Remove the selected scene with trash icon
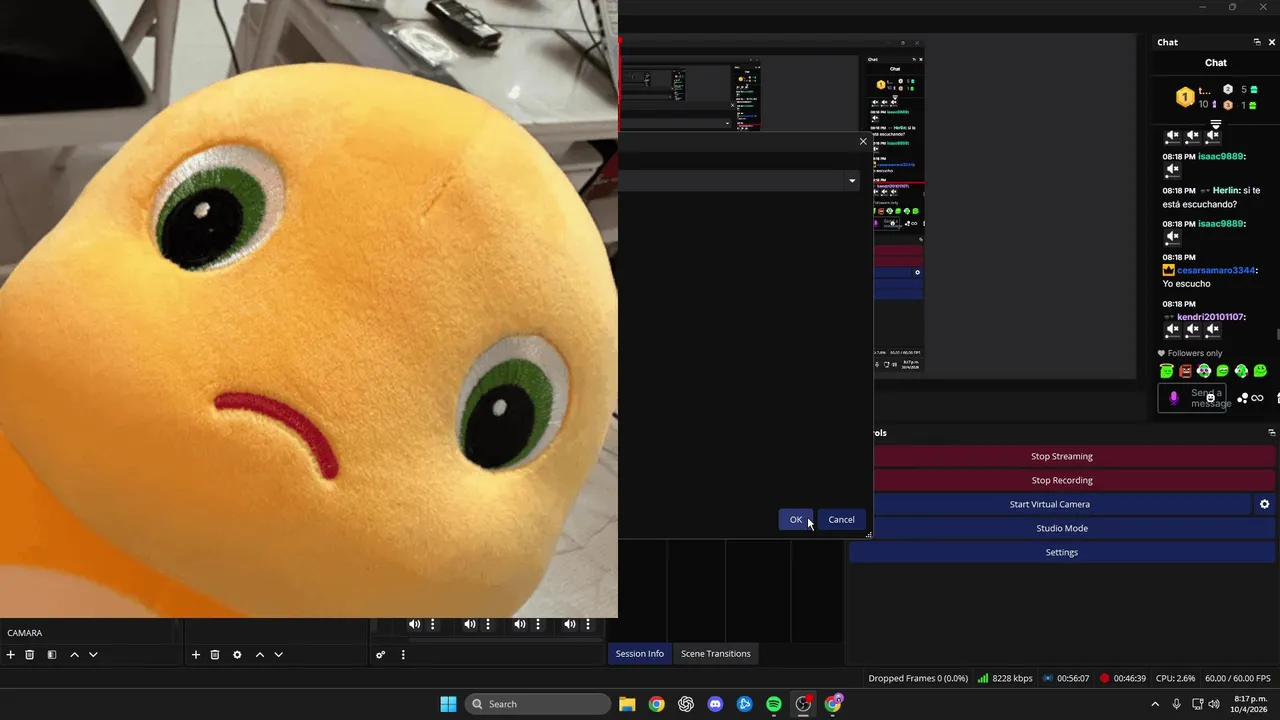 pos(30,655)
